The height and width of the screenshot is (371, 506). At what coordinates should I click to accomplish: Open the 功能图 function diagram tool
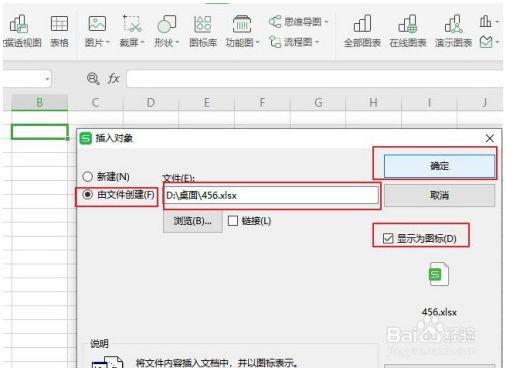(242, 24)
